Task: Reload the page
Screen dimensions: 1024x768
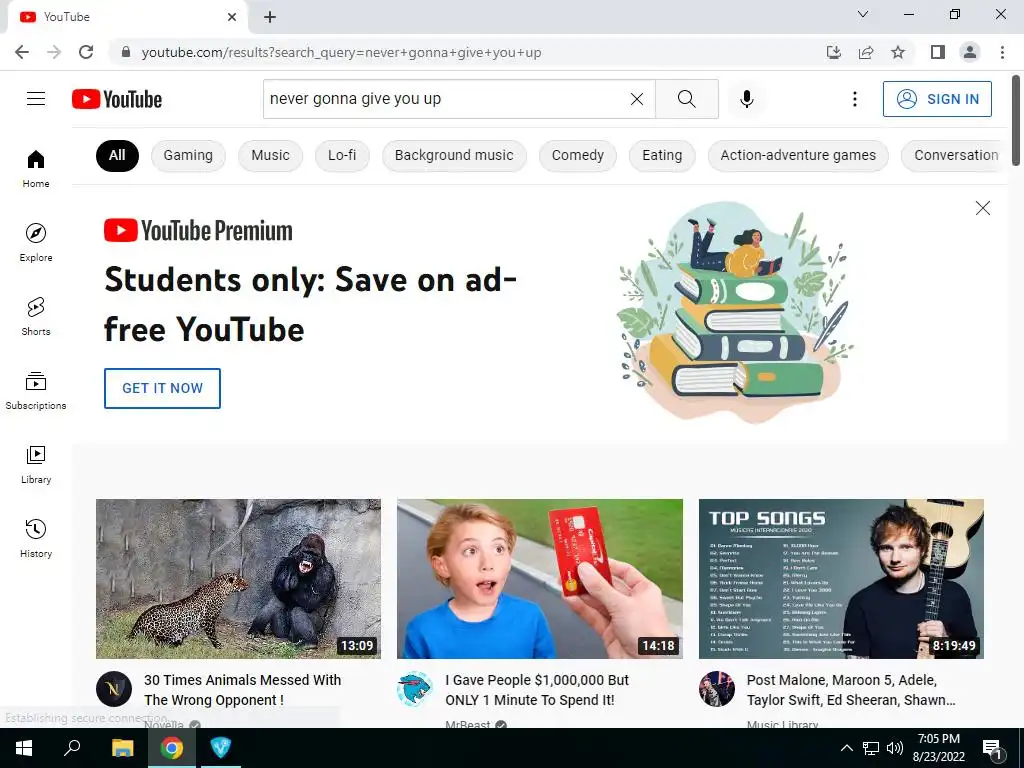Action: 86,52
